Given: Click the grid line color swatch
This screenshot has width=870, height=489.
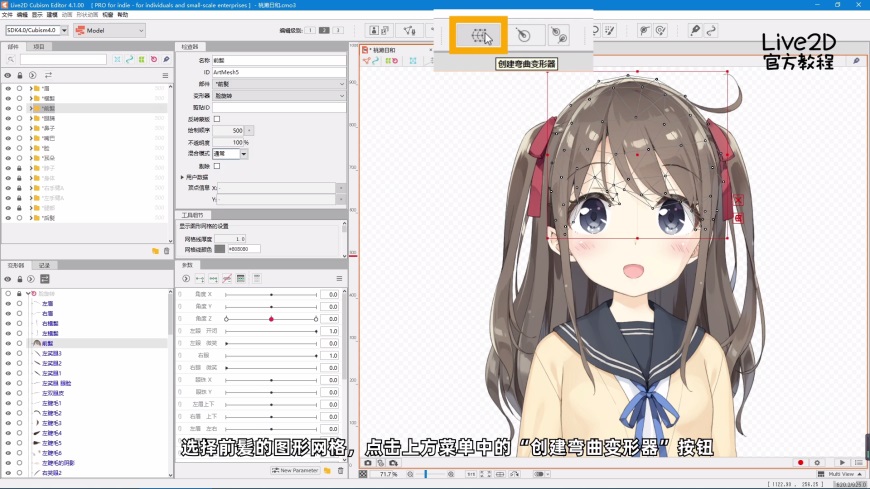Looking at the screenshot, I should [220, 249].
